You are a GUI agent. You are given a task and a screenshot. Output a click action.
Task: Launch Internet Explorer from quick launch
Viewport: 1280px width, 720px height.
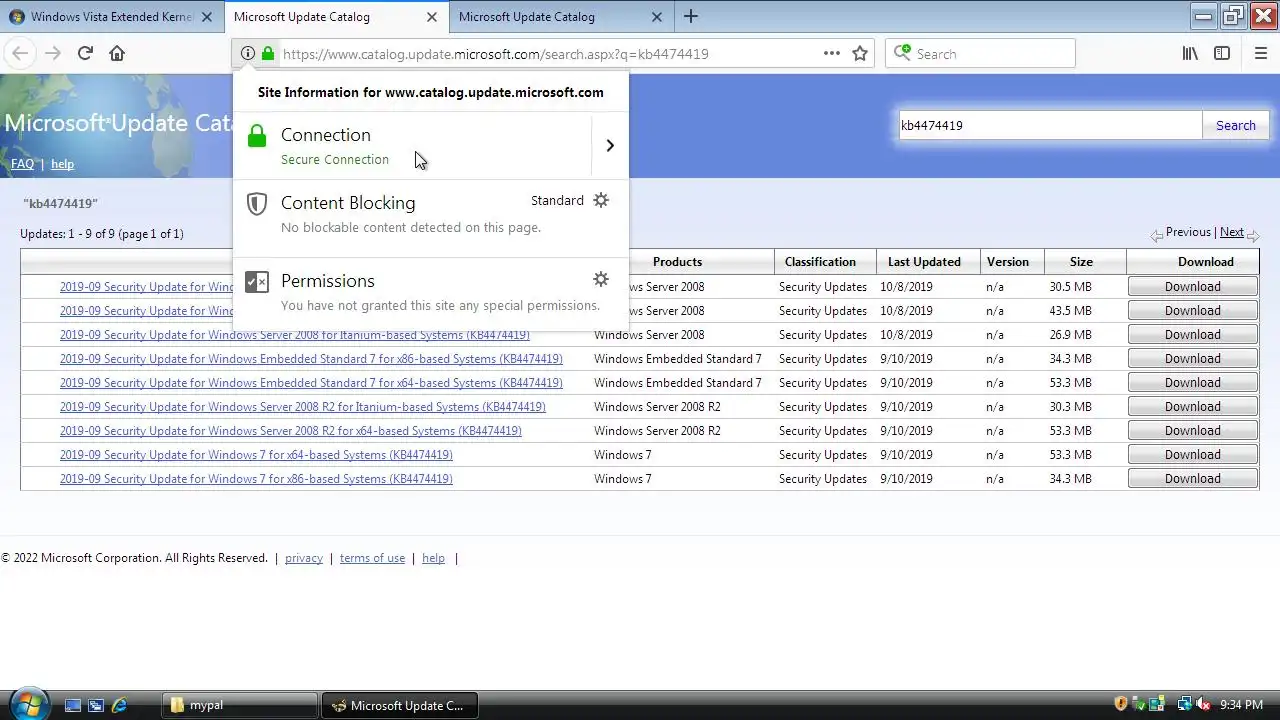(119, 705)
